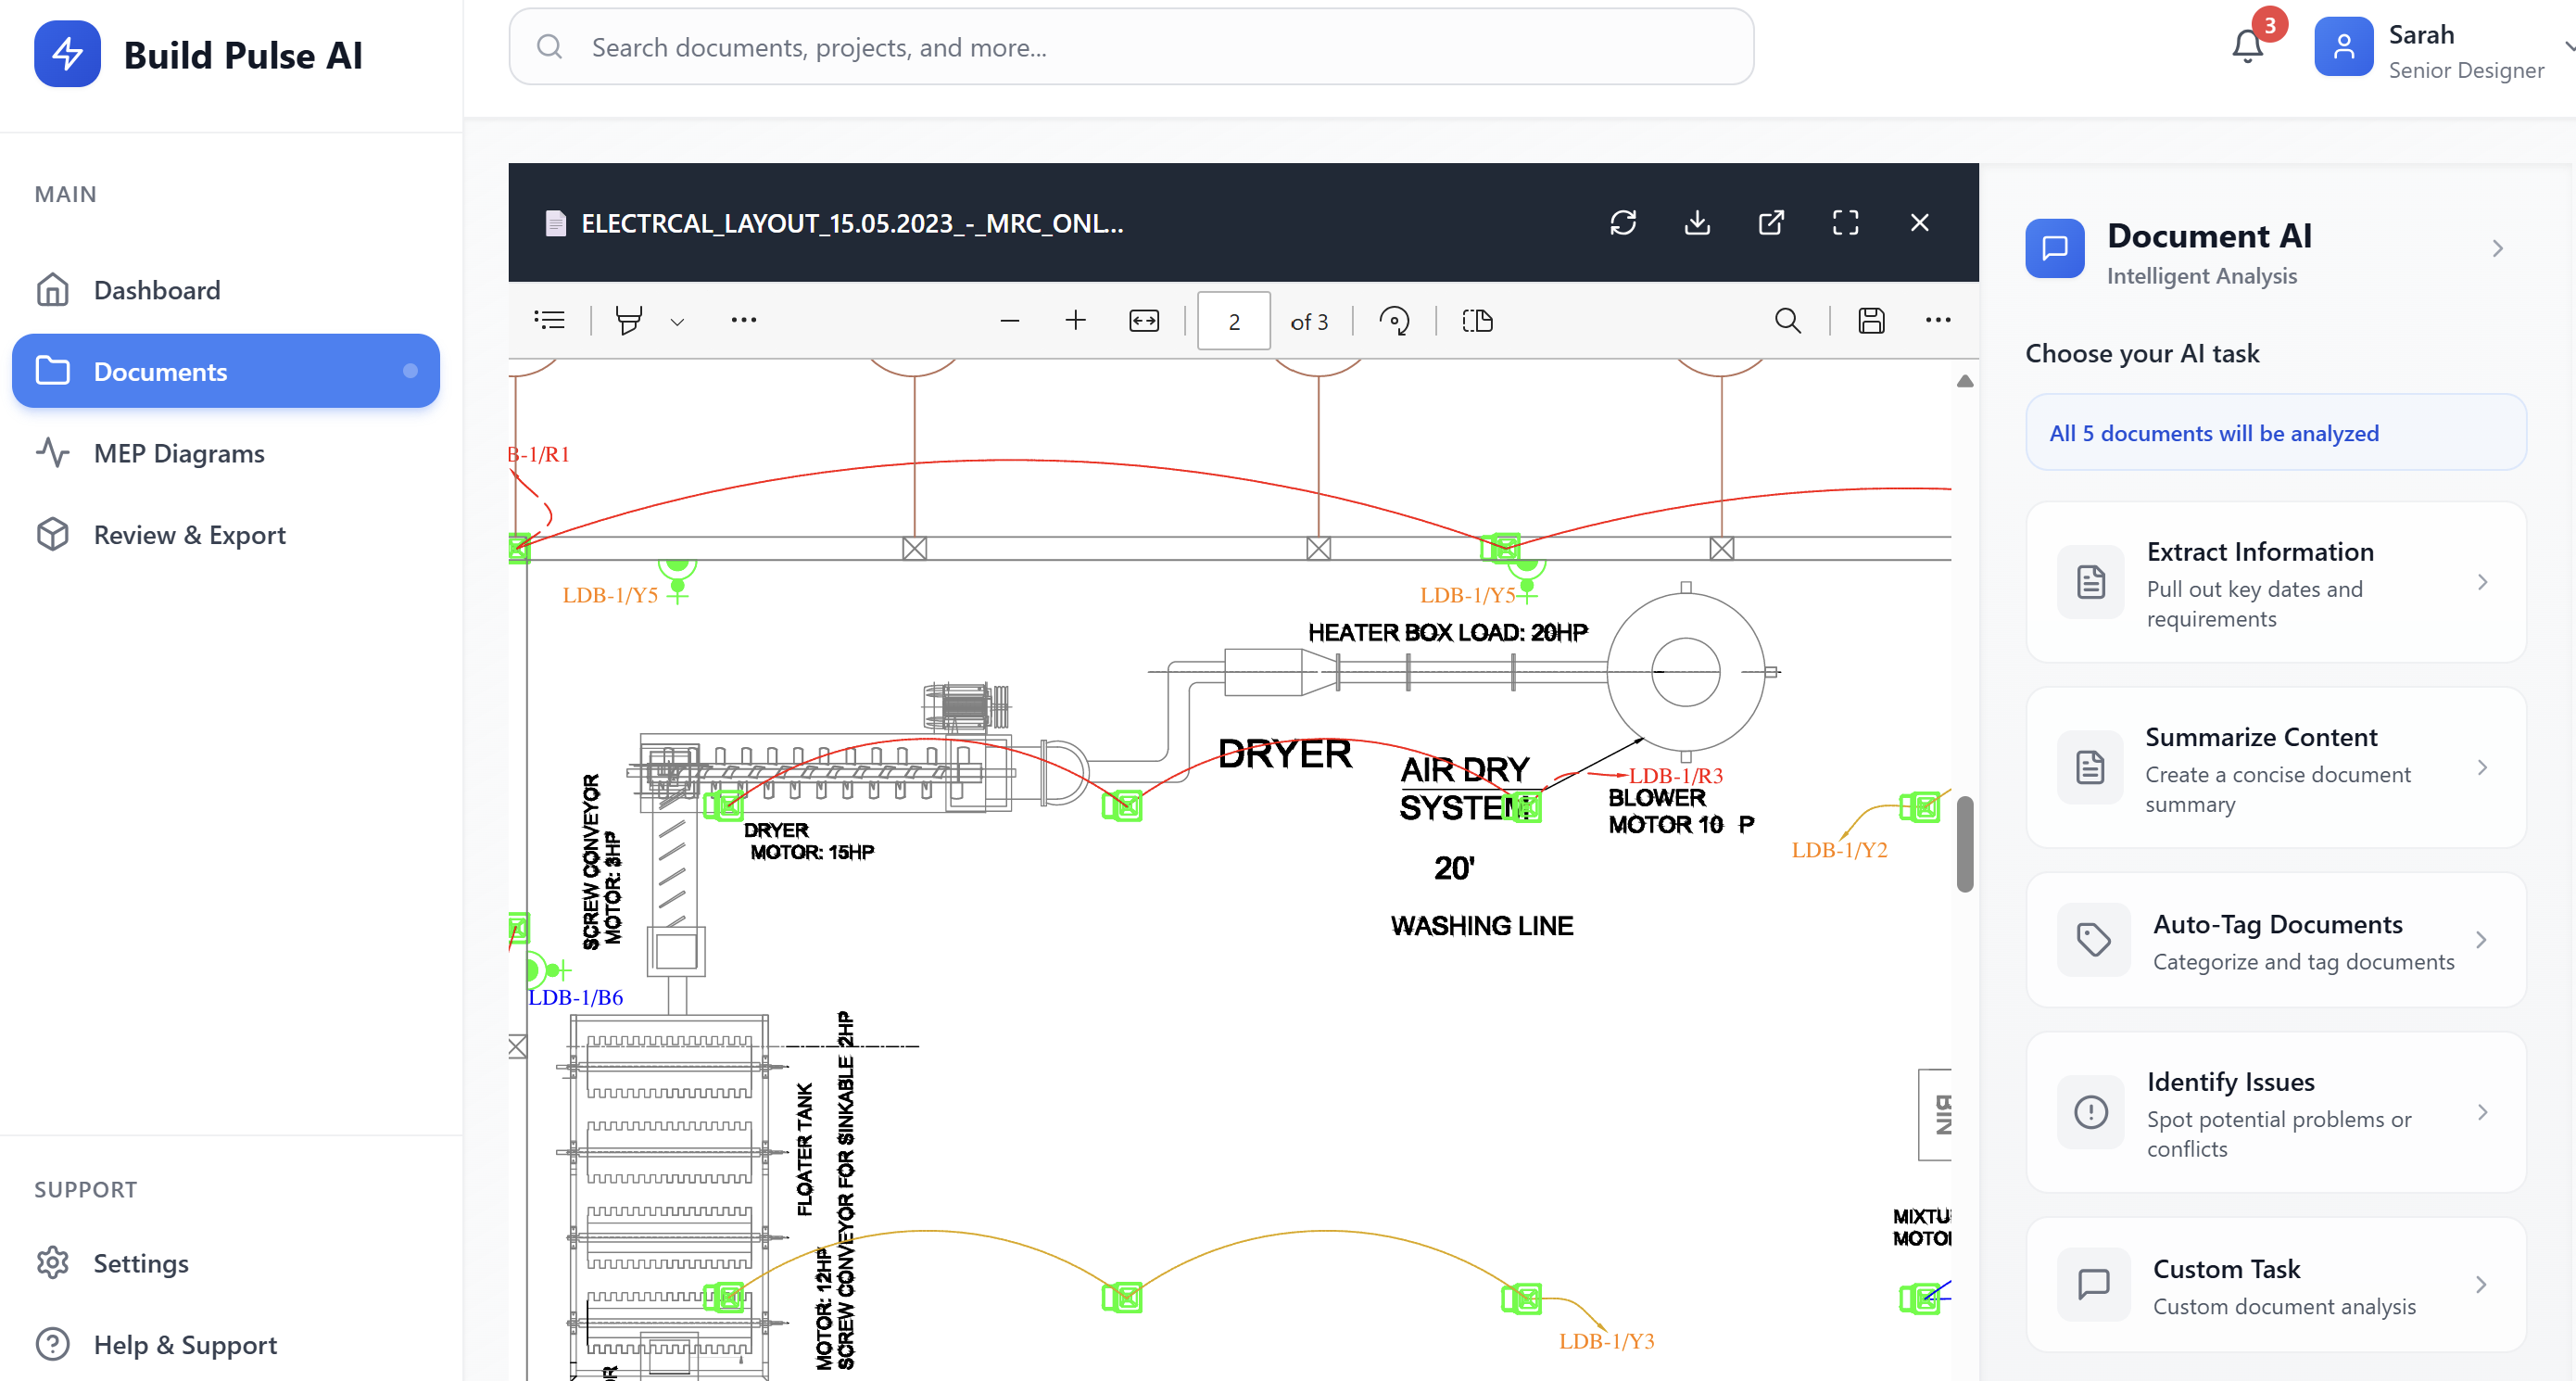Rotate the document page
The height and width of the screenshot is (1381, 2576).
[1395, 320]
